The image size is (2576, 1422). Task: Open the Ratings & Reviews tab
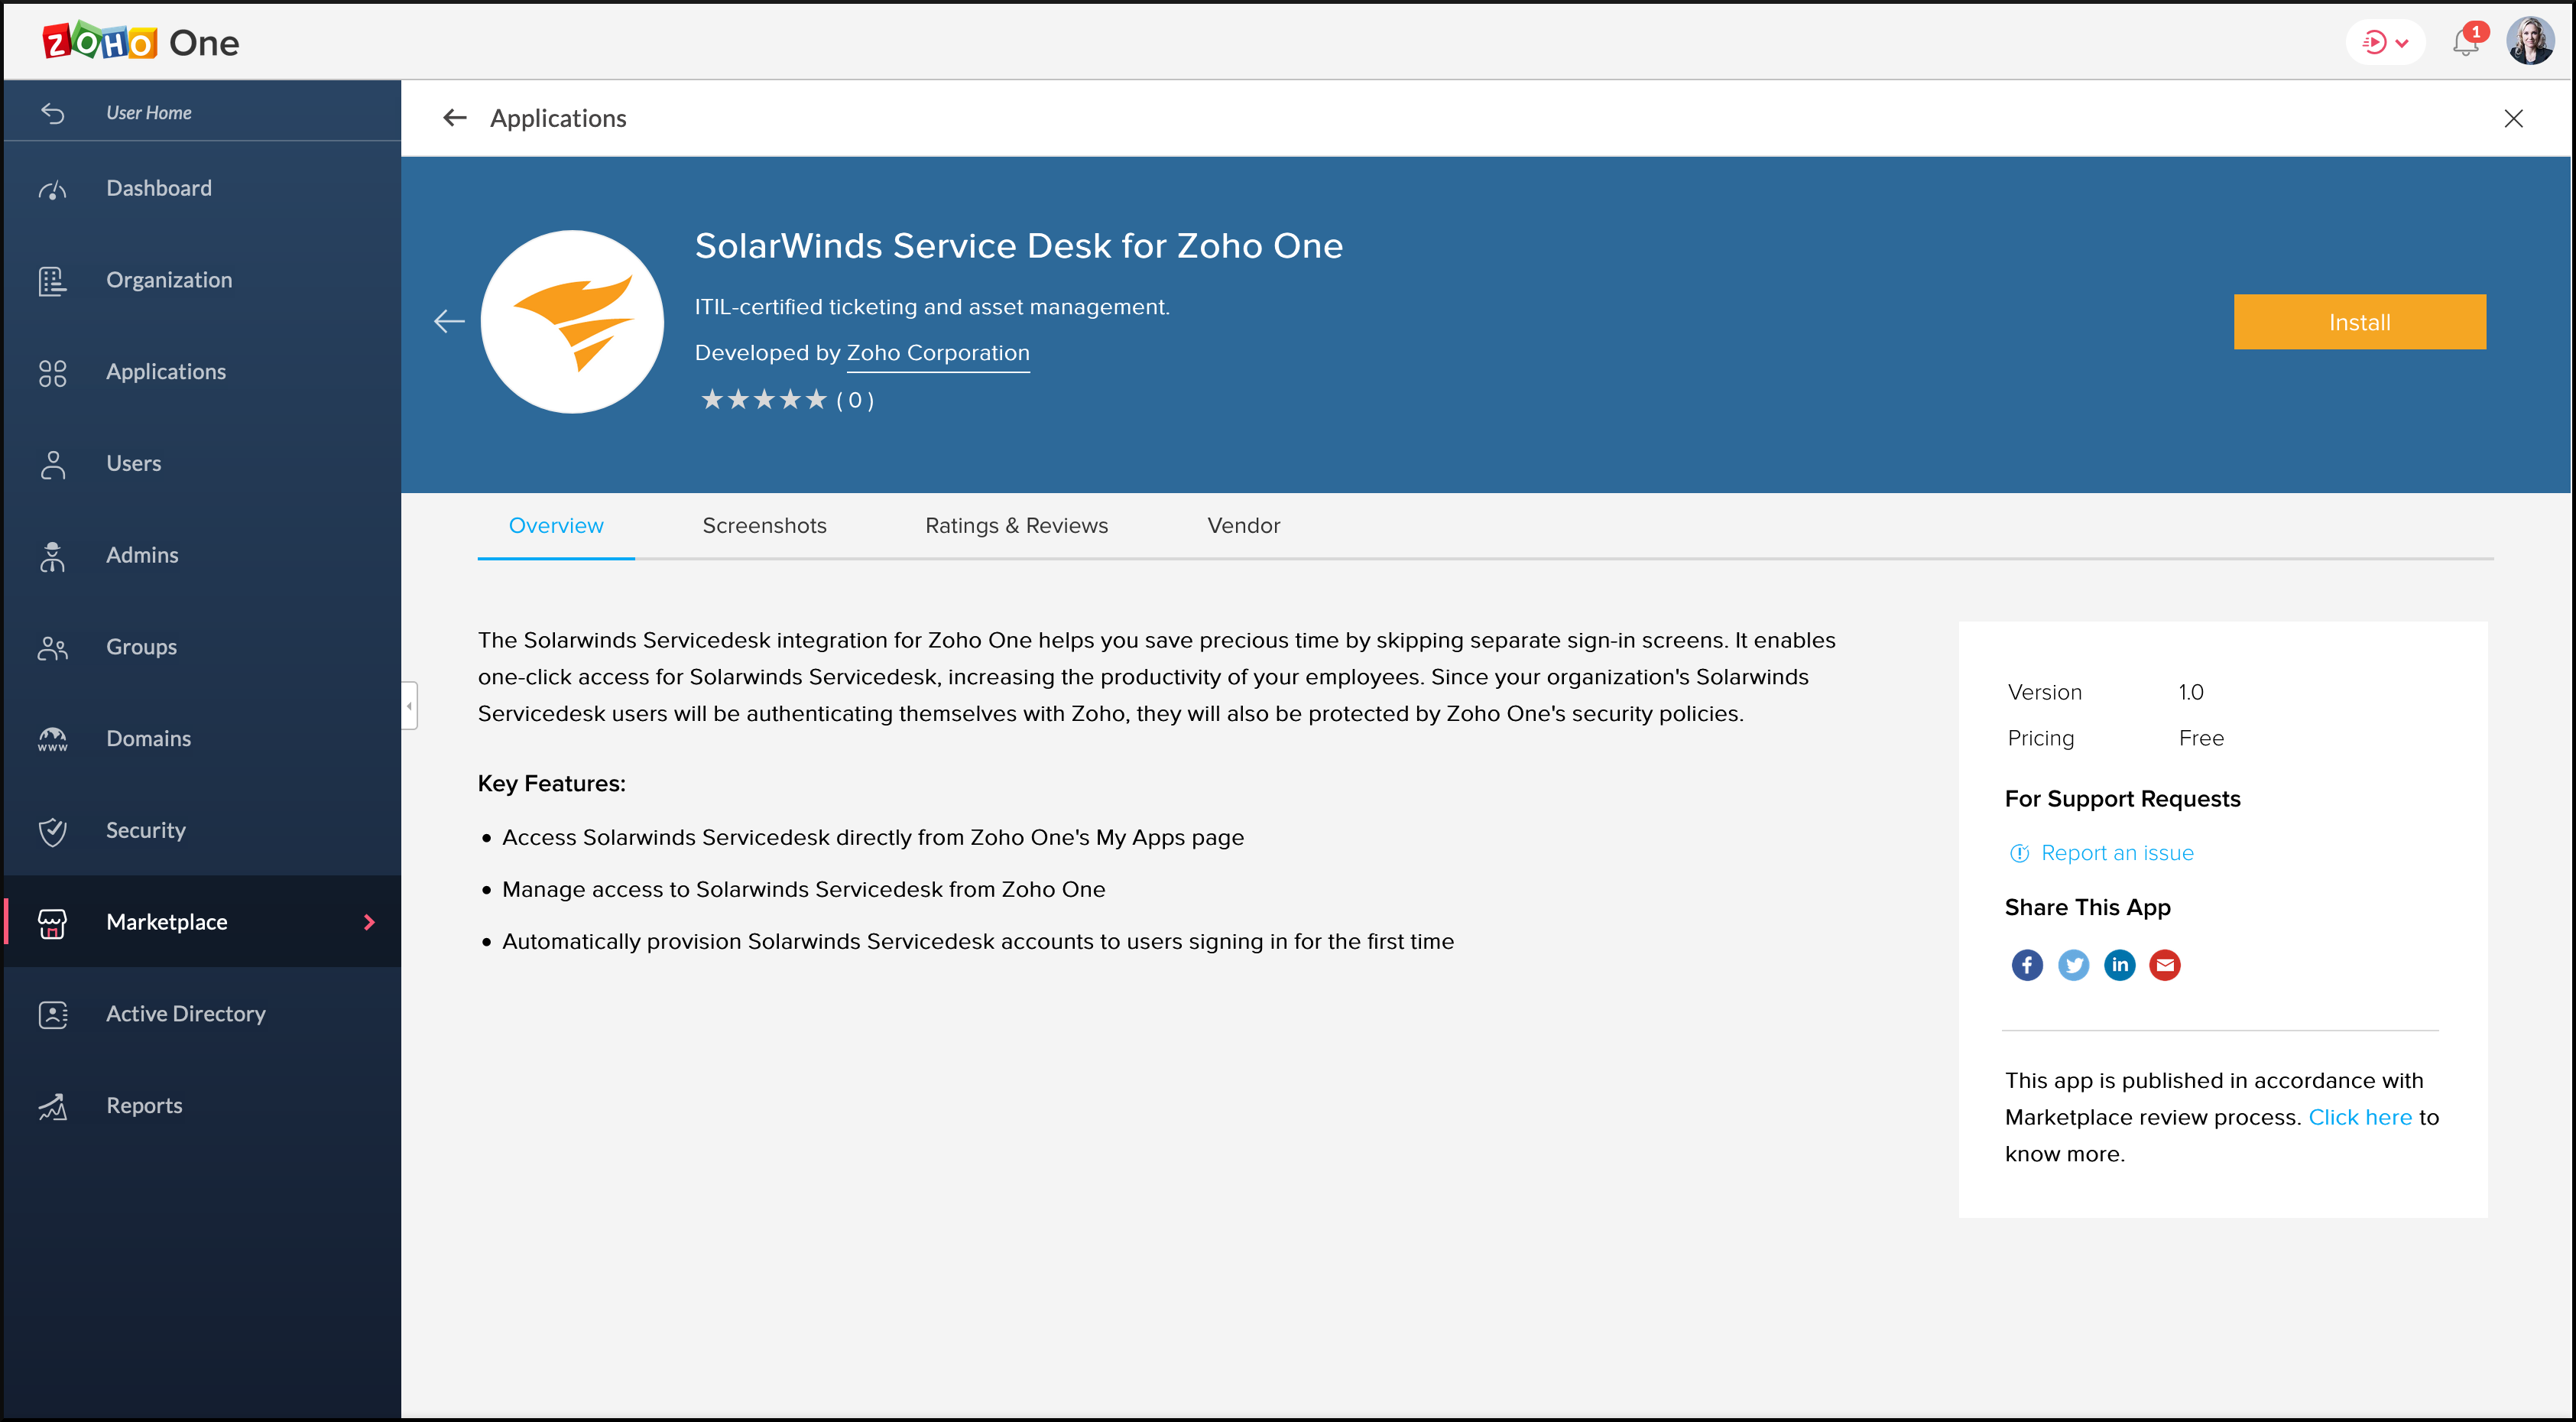click(x=1016, y=525)
